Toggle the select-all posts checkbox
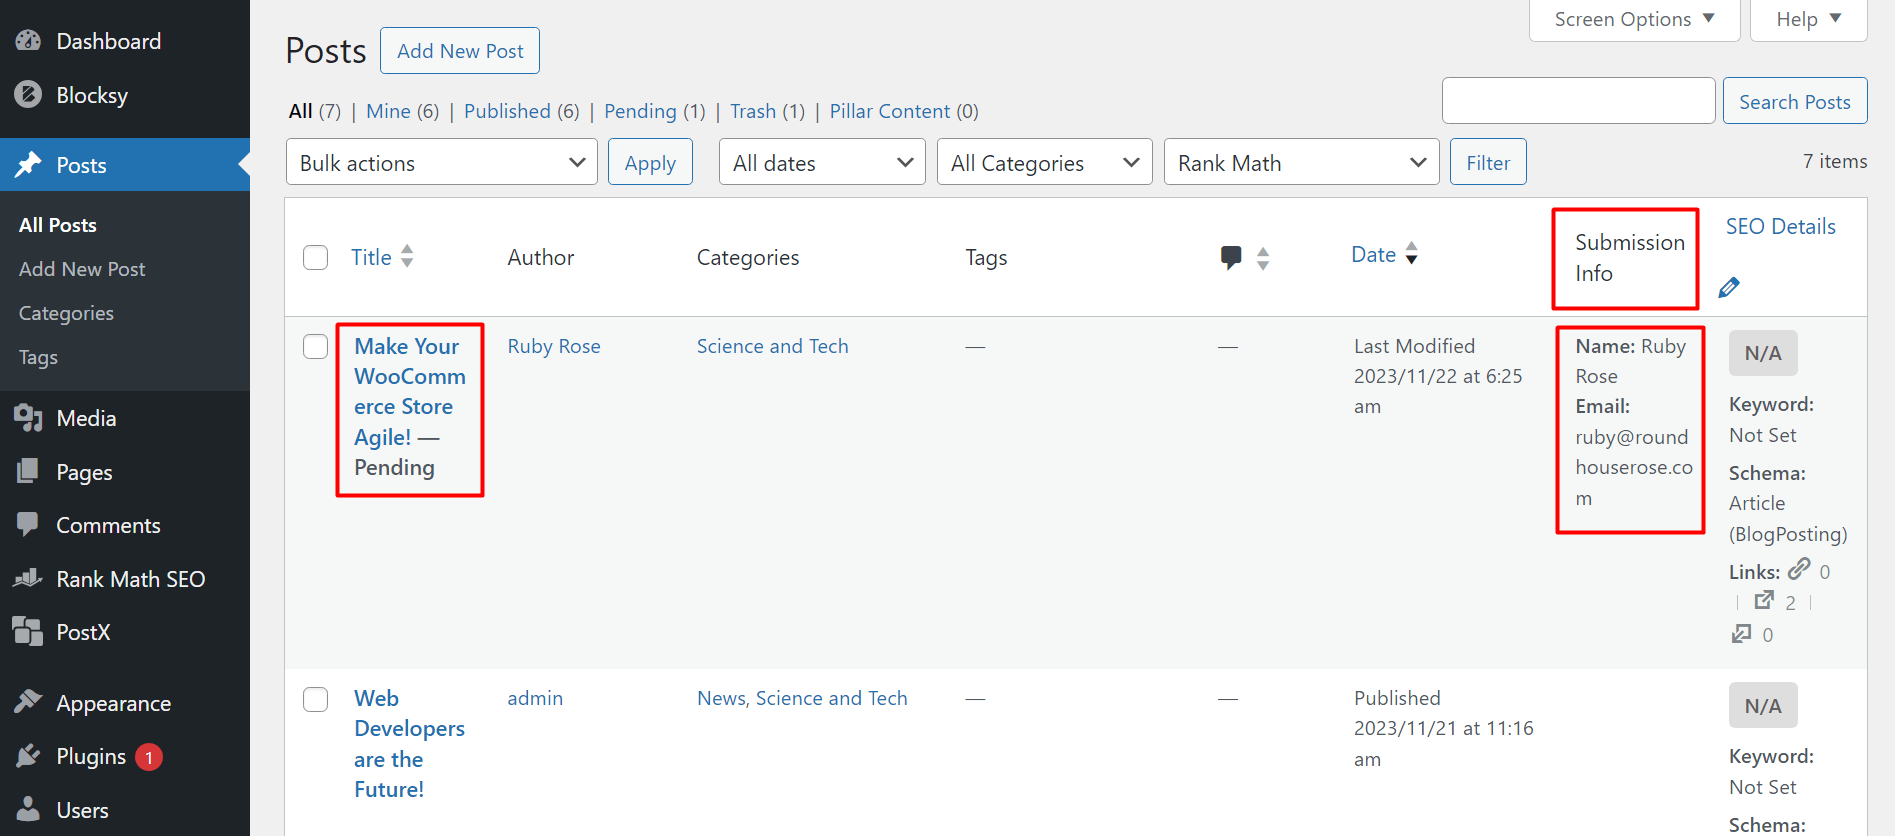Viewport: 1895px width, 836px height. [316, 258]
